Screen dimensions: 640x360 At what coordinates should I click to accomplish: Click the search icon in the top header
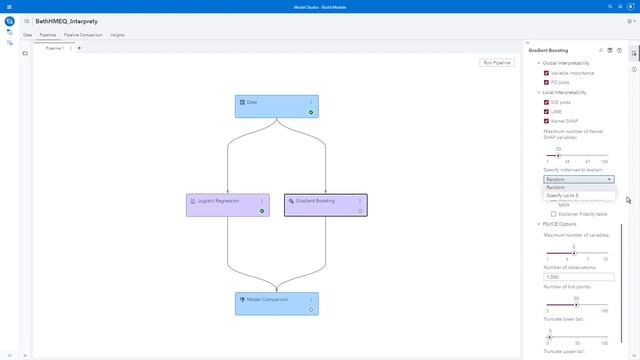[x=610, y=7]
